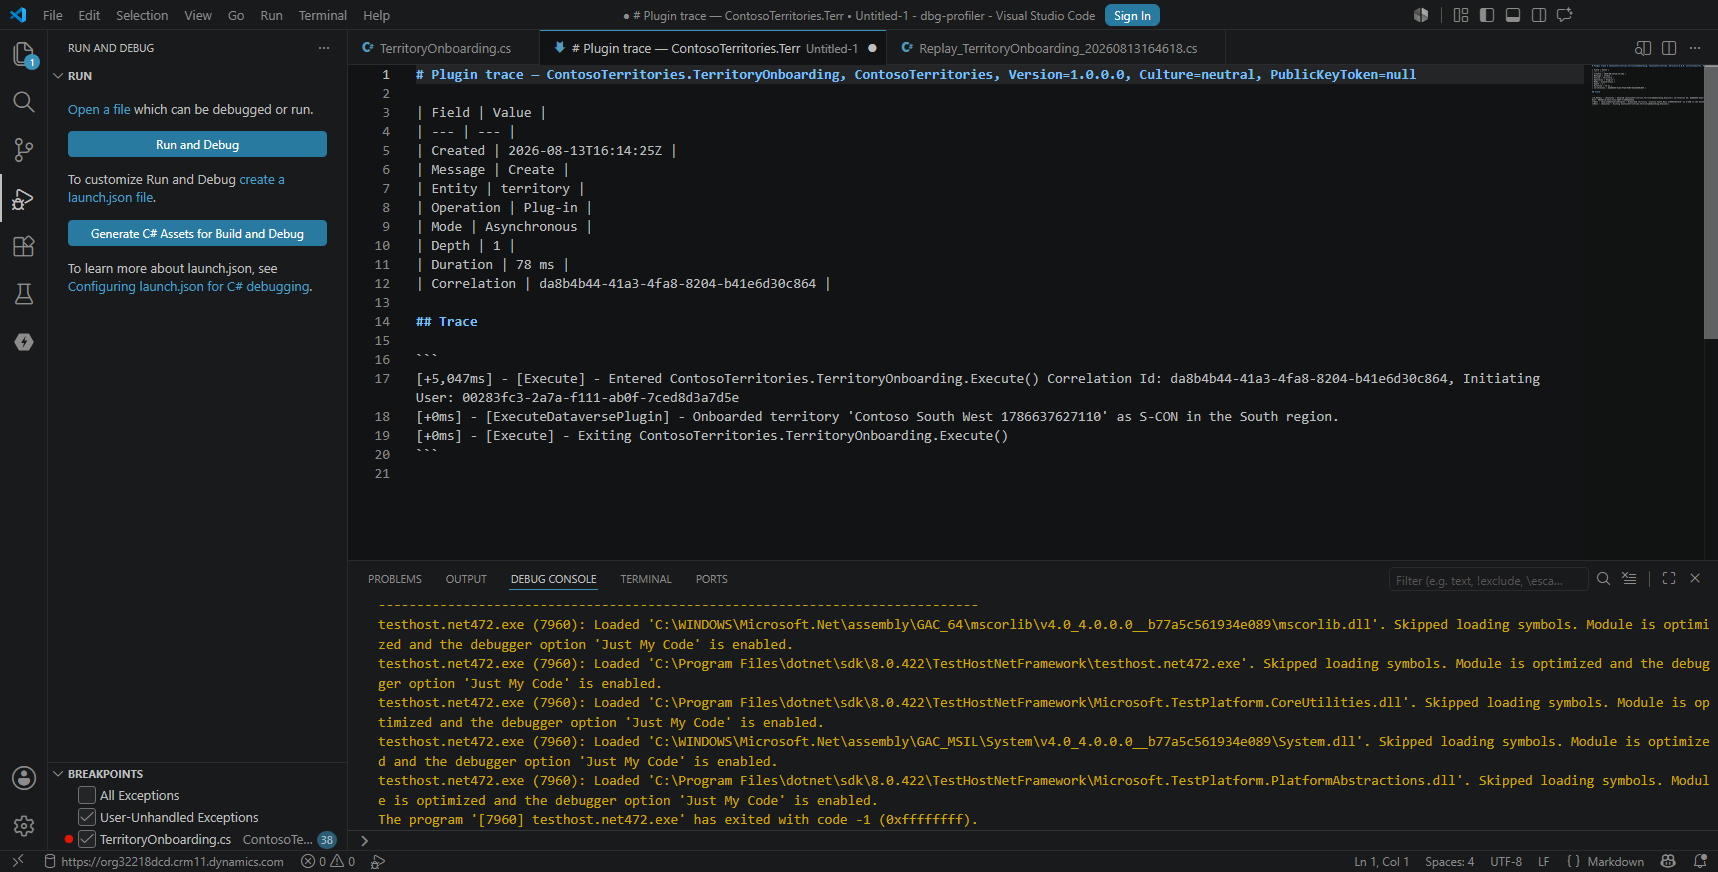Expand the debug console input chevron

[x=364, y=841]
